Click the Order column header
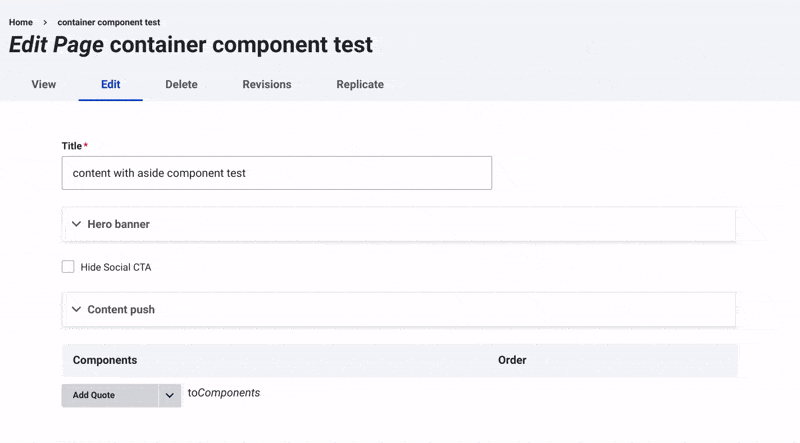 (x=512, y=360)
